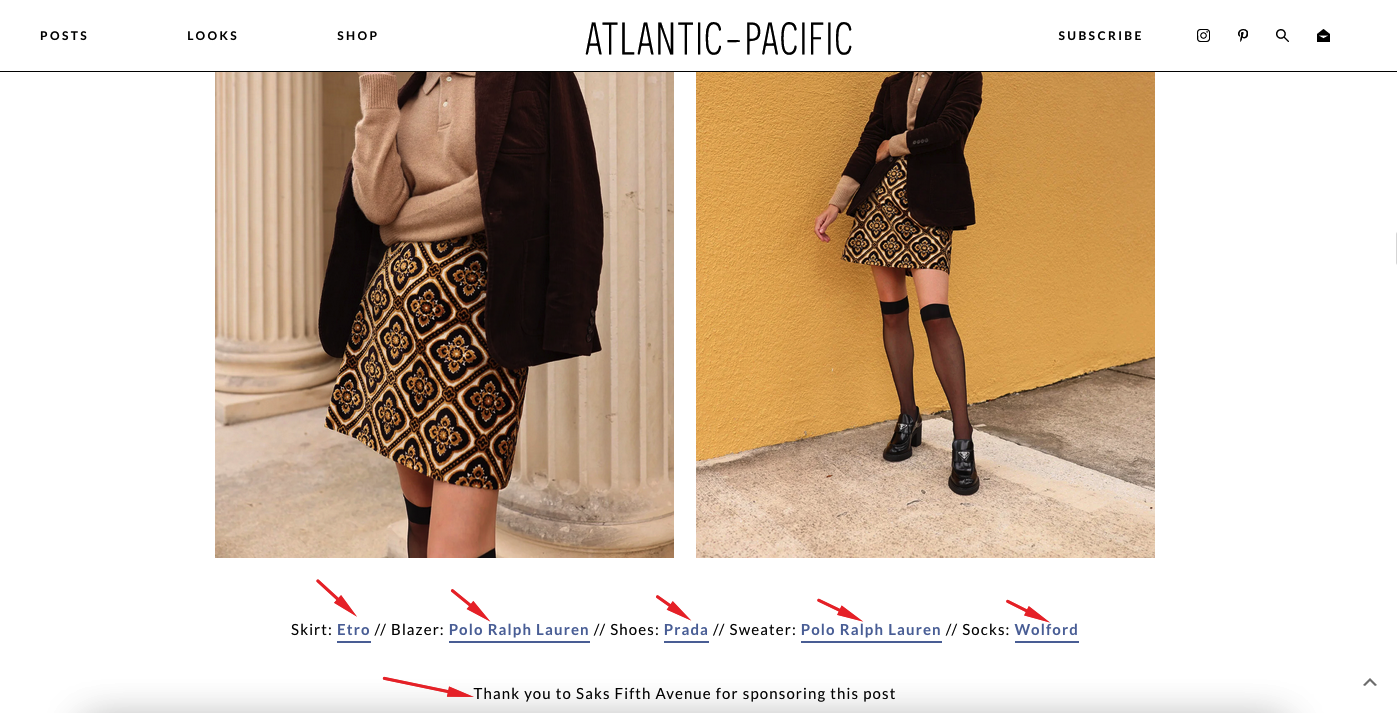Viewport: 1397px width, 713px height.
Task: Click the envelope mail icon
Action: coord(1323,36)
